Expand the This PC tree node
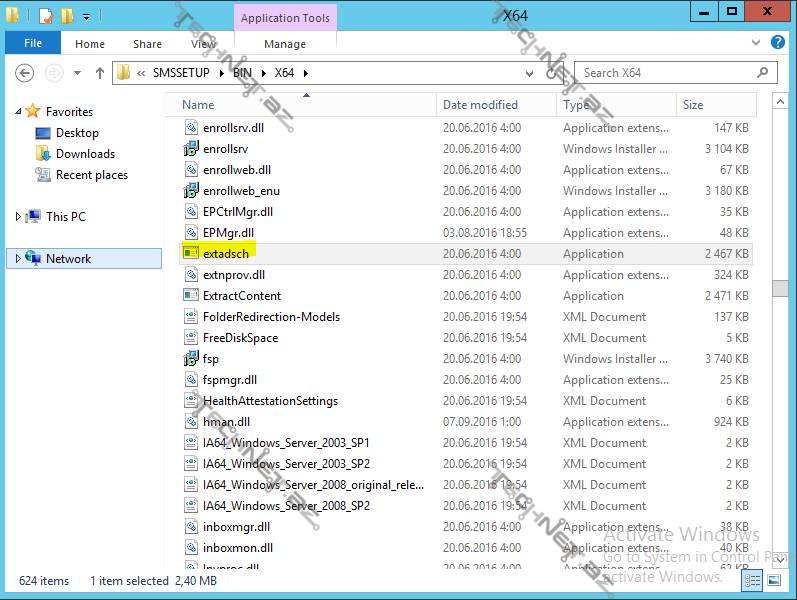This screenshot has width=797, height=600. 18,217
